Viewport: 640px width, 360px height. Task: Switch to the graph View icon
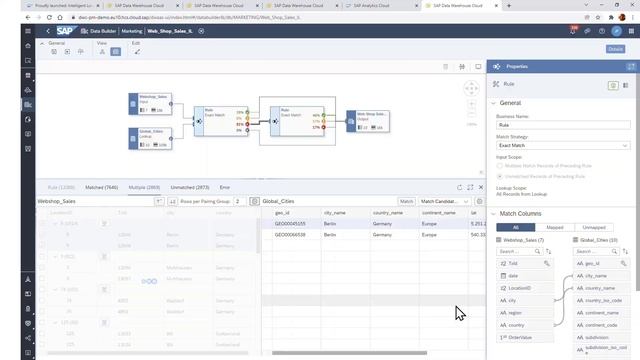(102, 52)
